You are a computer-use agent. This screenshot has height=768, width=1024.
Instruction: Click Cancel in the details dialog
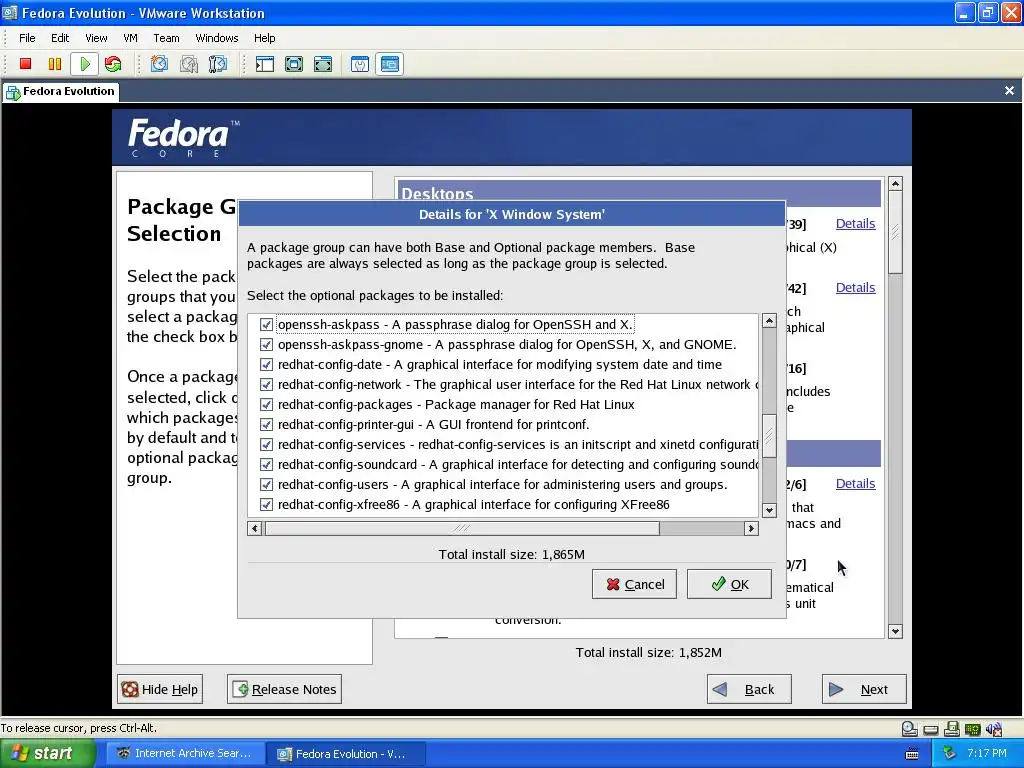click(x=634, y=584)
